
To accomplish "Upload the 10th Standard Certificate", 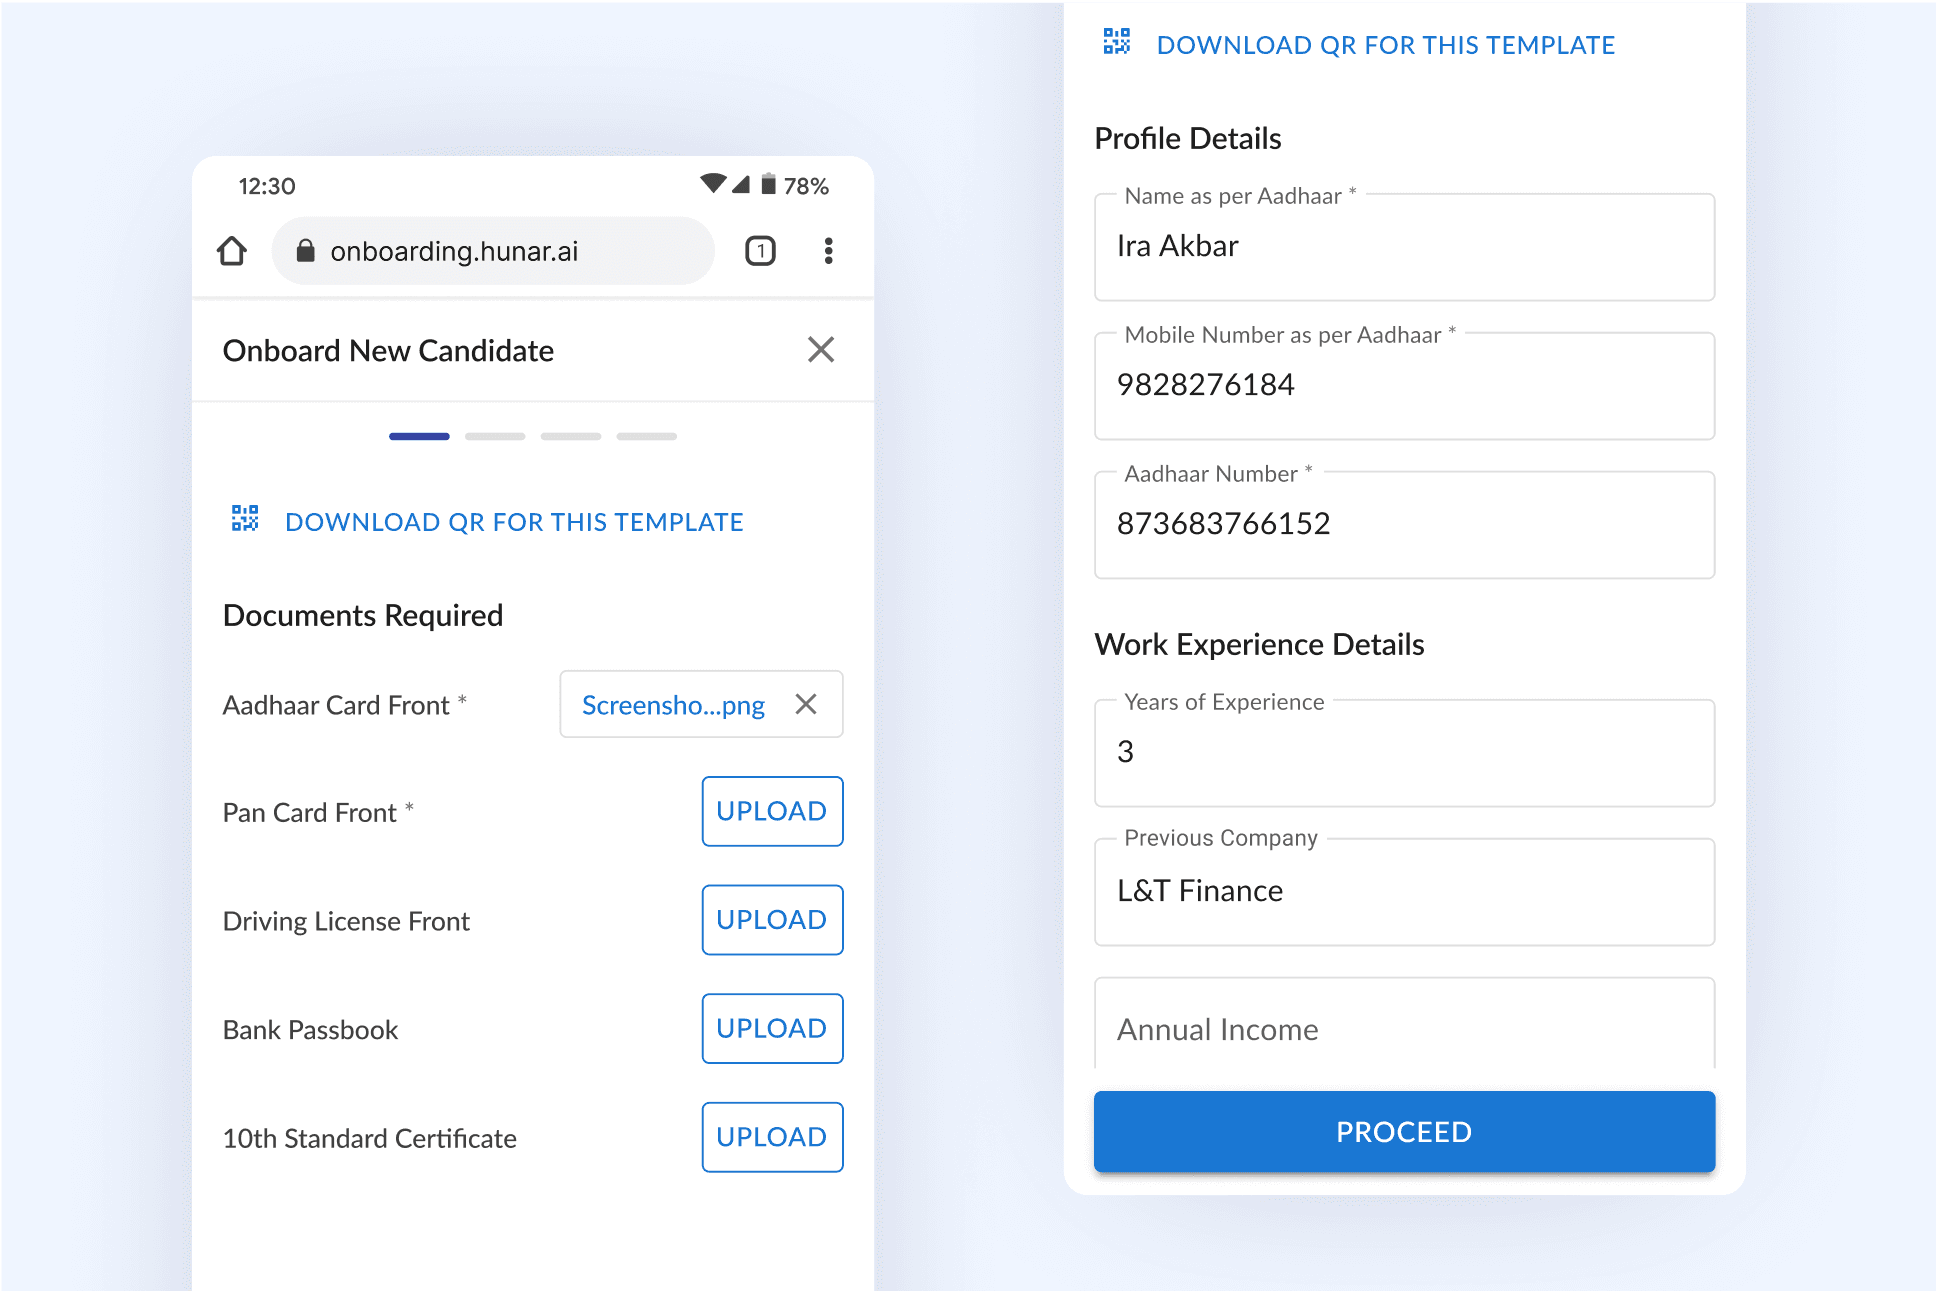I will coord(772,1137).
